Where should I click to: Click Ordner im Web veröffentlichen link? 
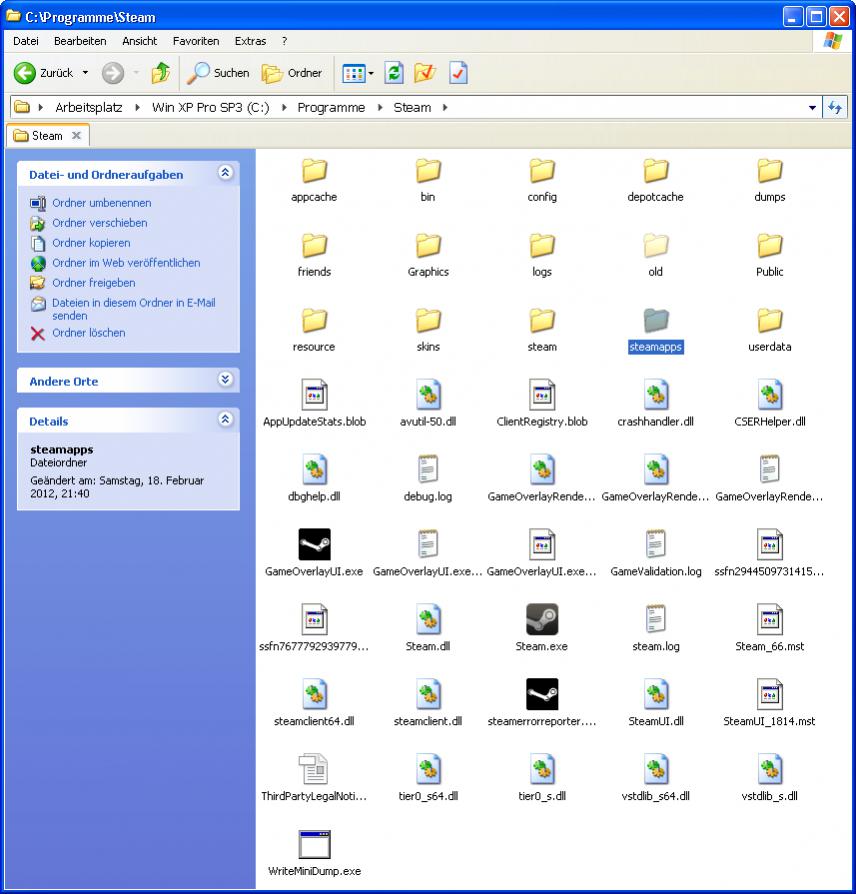(126, 263)
